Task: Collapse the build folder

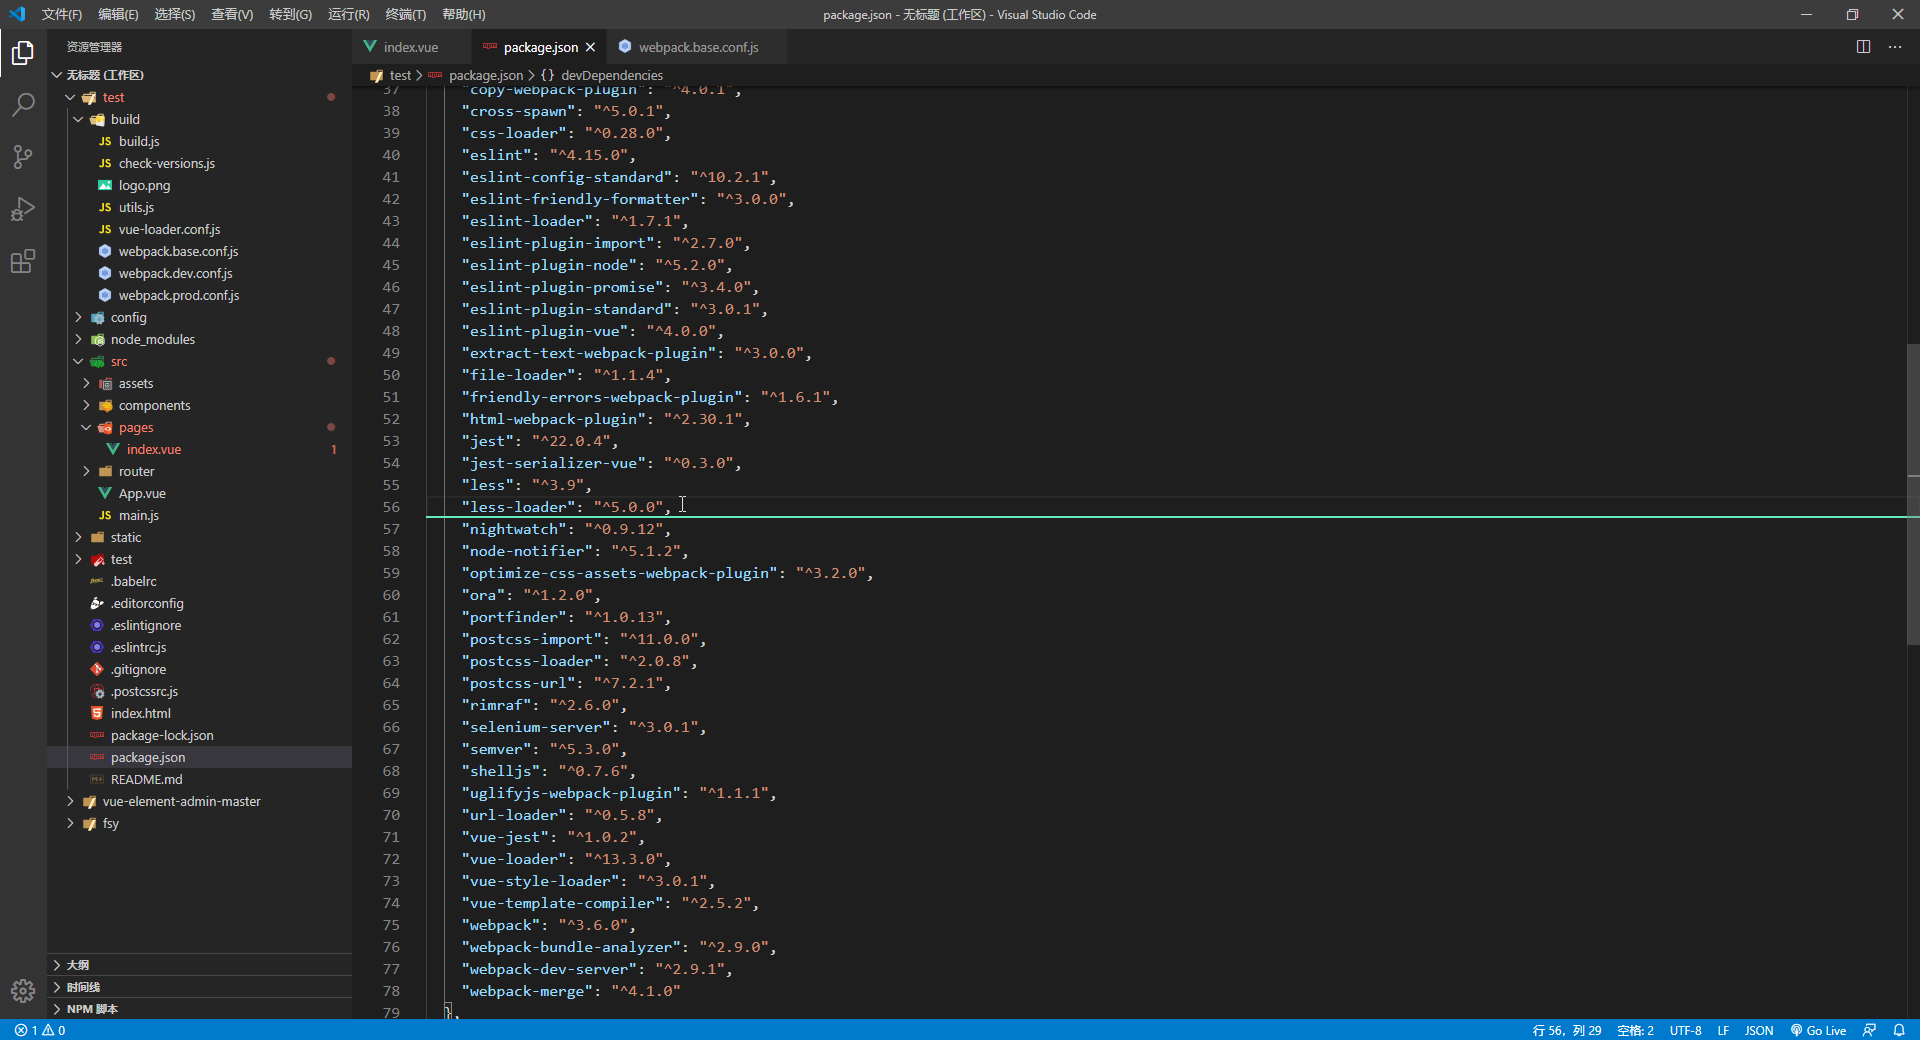Action: [x=199, y=119]
